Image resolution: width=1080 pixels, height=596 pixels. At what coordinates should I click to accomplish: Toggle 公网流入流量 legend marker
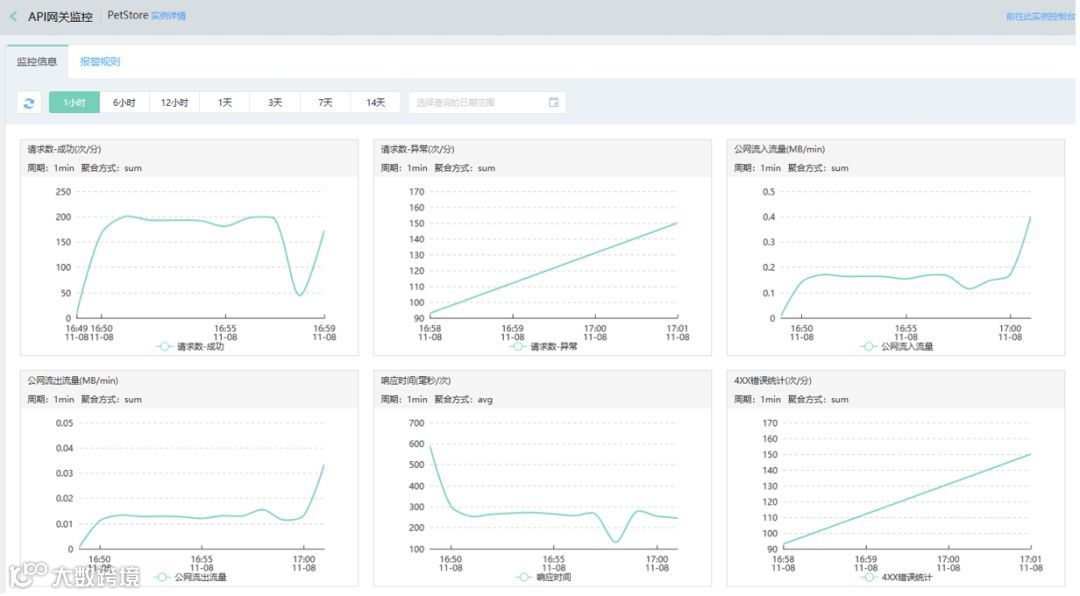tap(869, 347)
